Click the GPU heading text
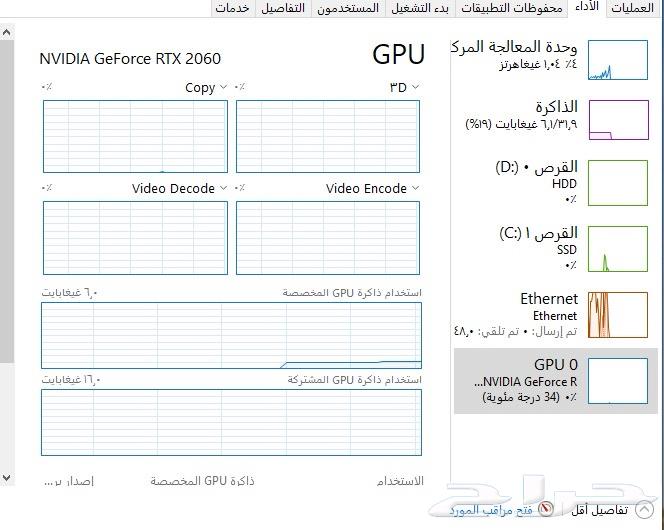 click(x=398, y=54)
